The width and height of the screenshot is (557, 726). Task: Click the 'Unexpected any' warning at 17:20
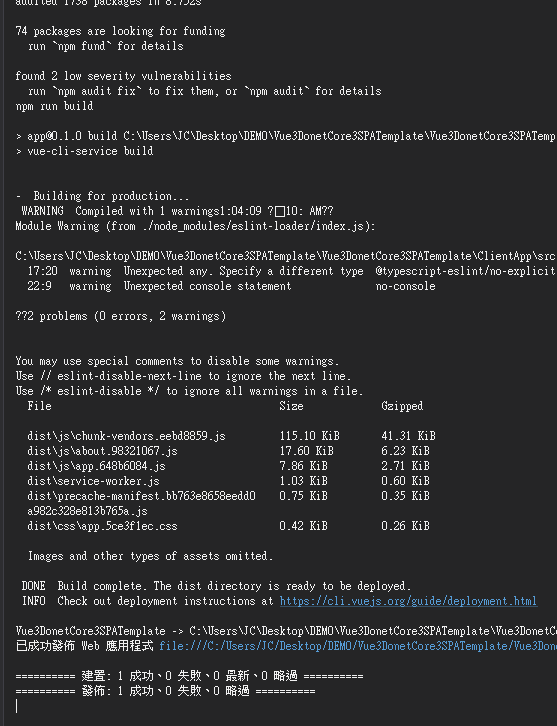pyautogui.click(x=291, y=271)
